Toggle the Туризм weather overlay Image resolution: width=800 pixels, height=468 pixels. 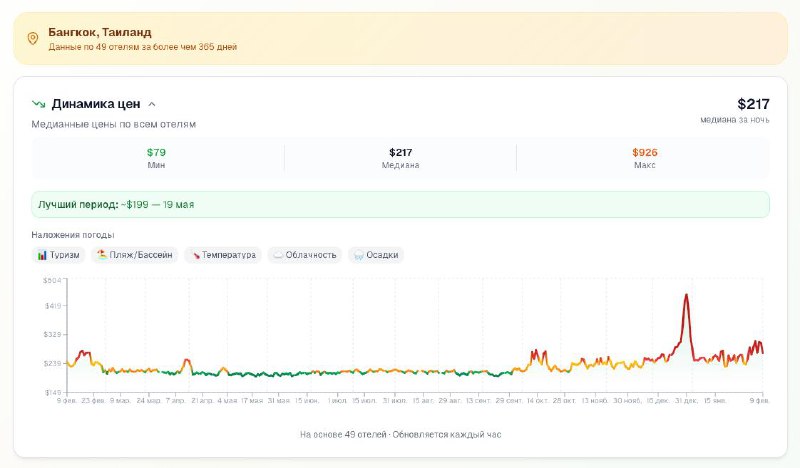coord(58,255)
